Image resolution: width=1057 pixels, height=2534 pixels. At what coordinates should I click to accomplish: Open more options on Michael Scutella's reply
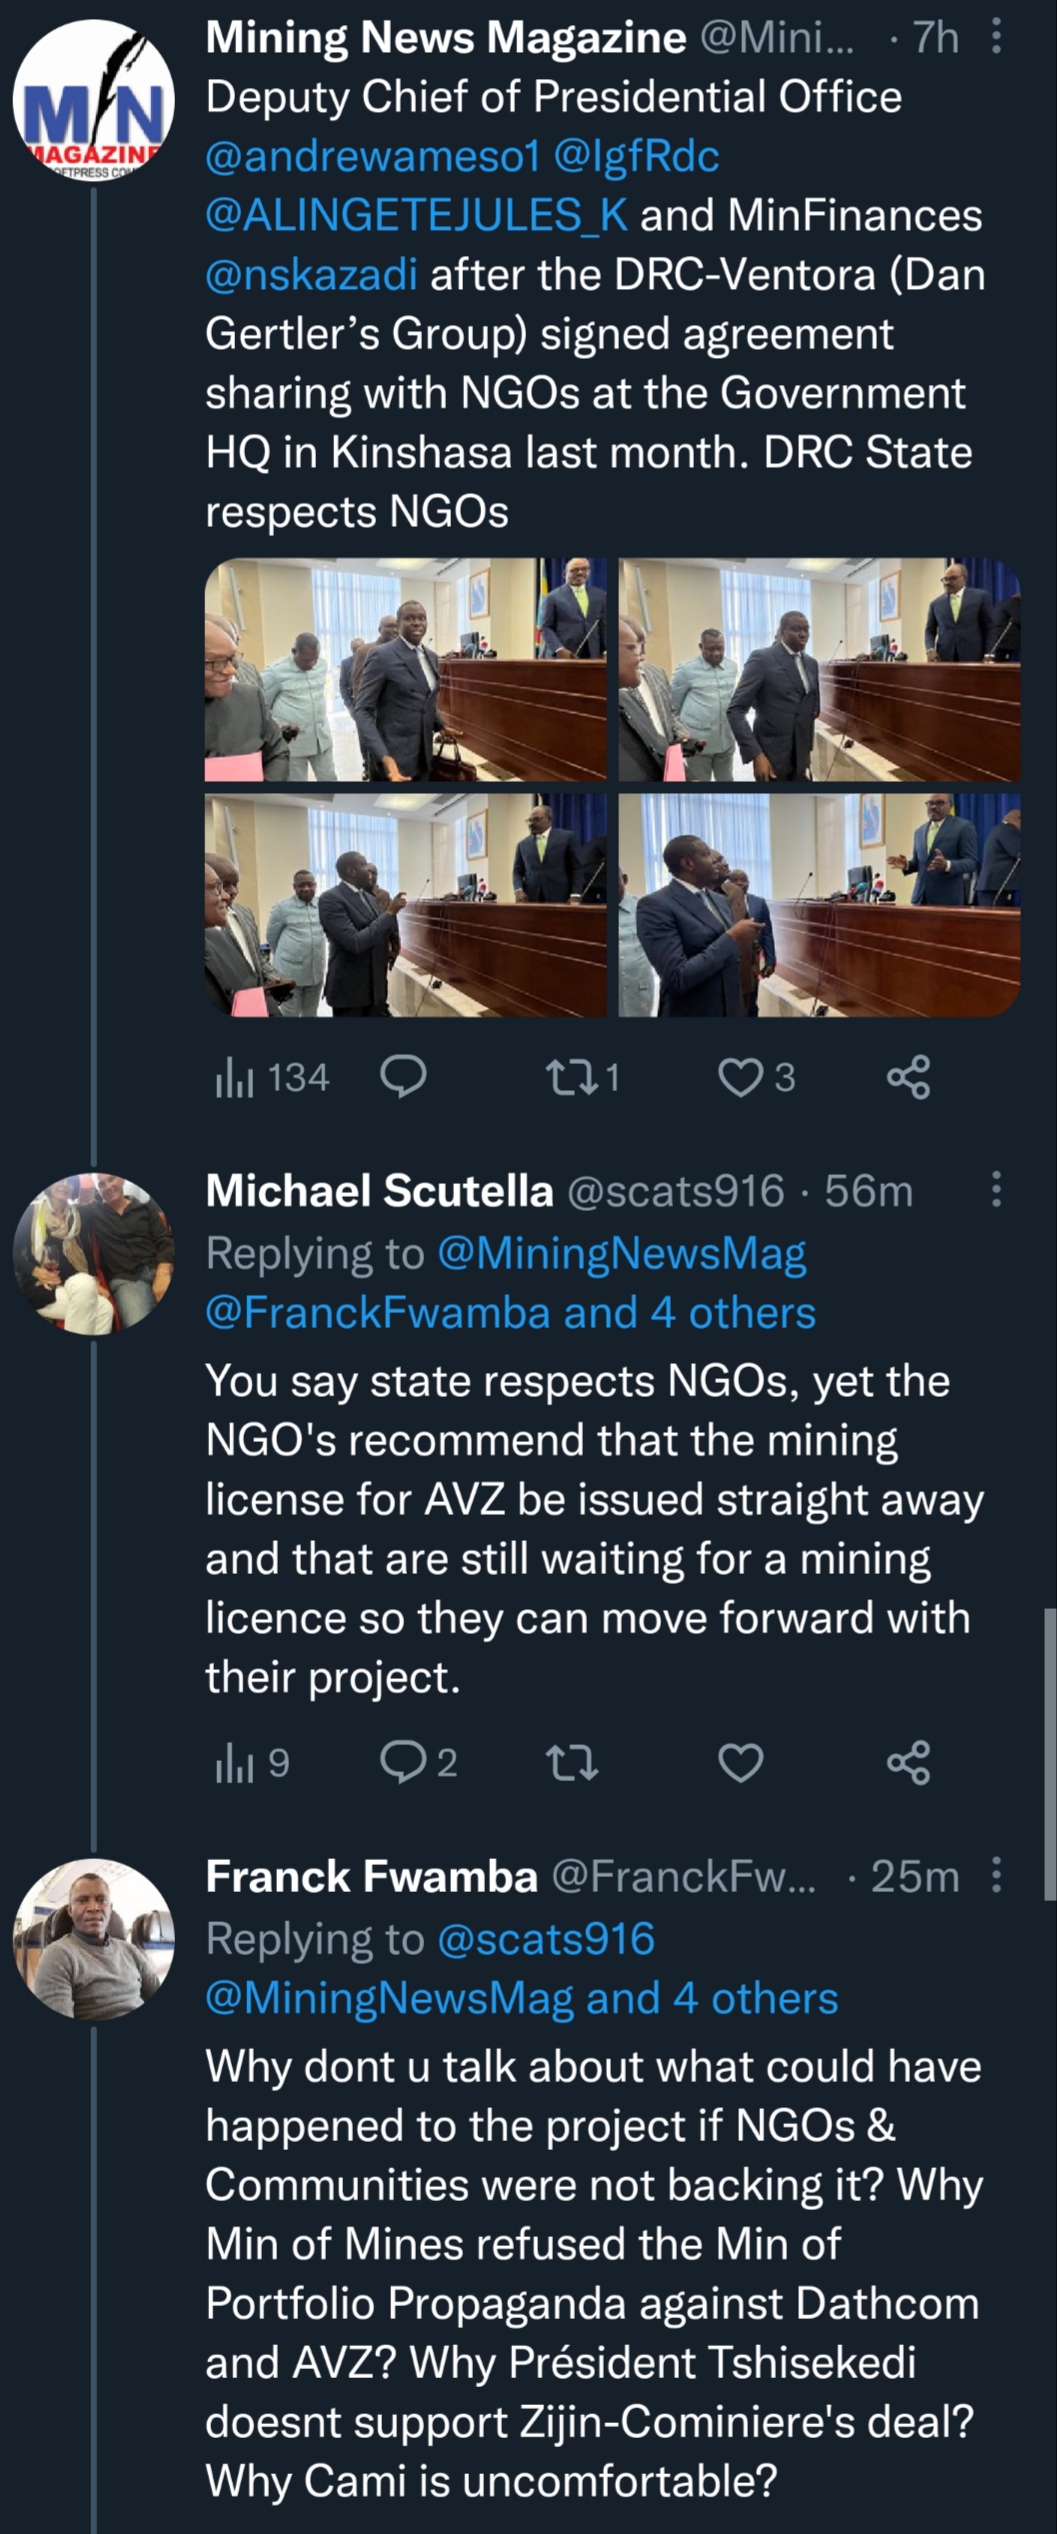(x=996, y=1189)
